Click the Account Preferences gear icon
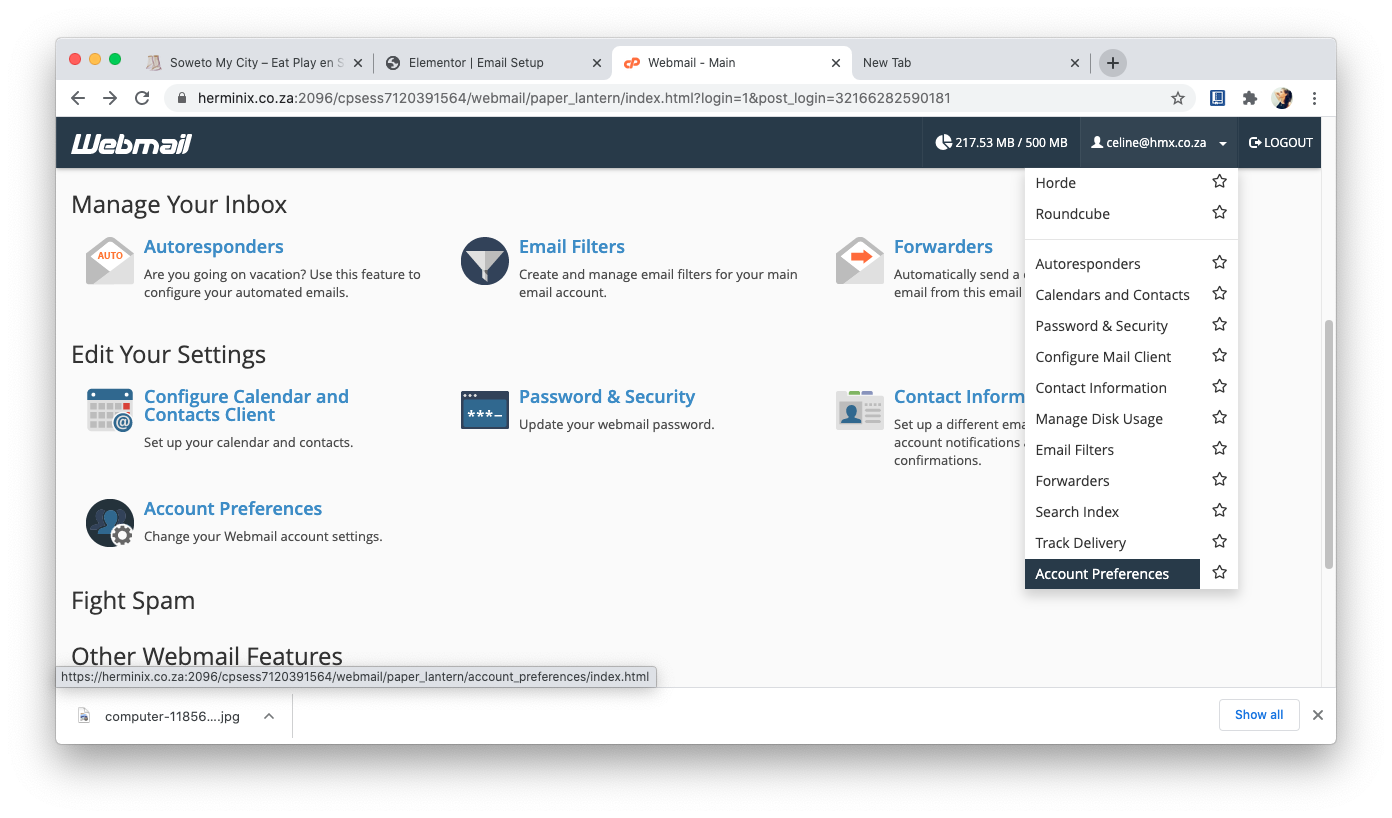Viewport: 1392px width, 818px height. (x=109, y=523)
